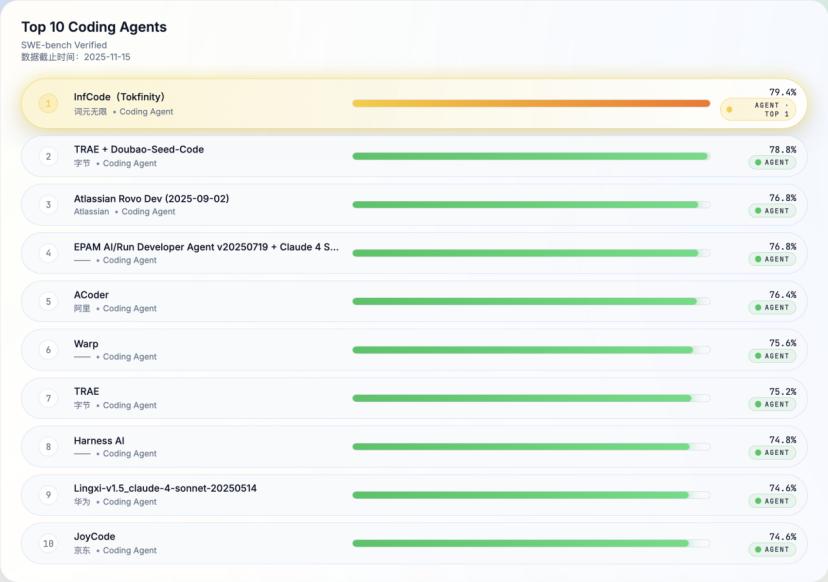828x582 pixels.
Task: Click the AGENT tag in JoyCode row
Action: tap(772, 549)
